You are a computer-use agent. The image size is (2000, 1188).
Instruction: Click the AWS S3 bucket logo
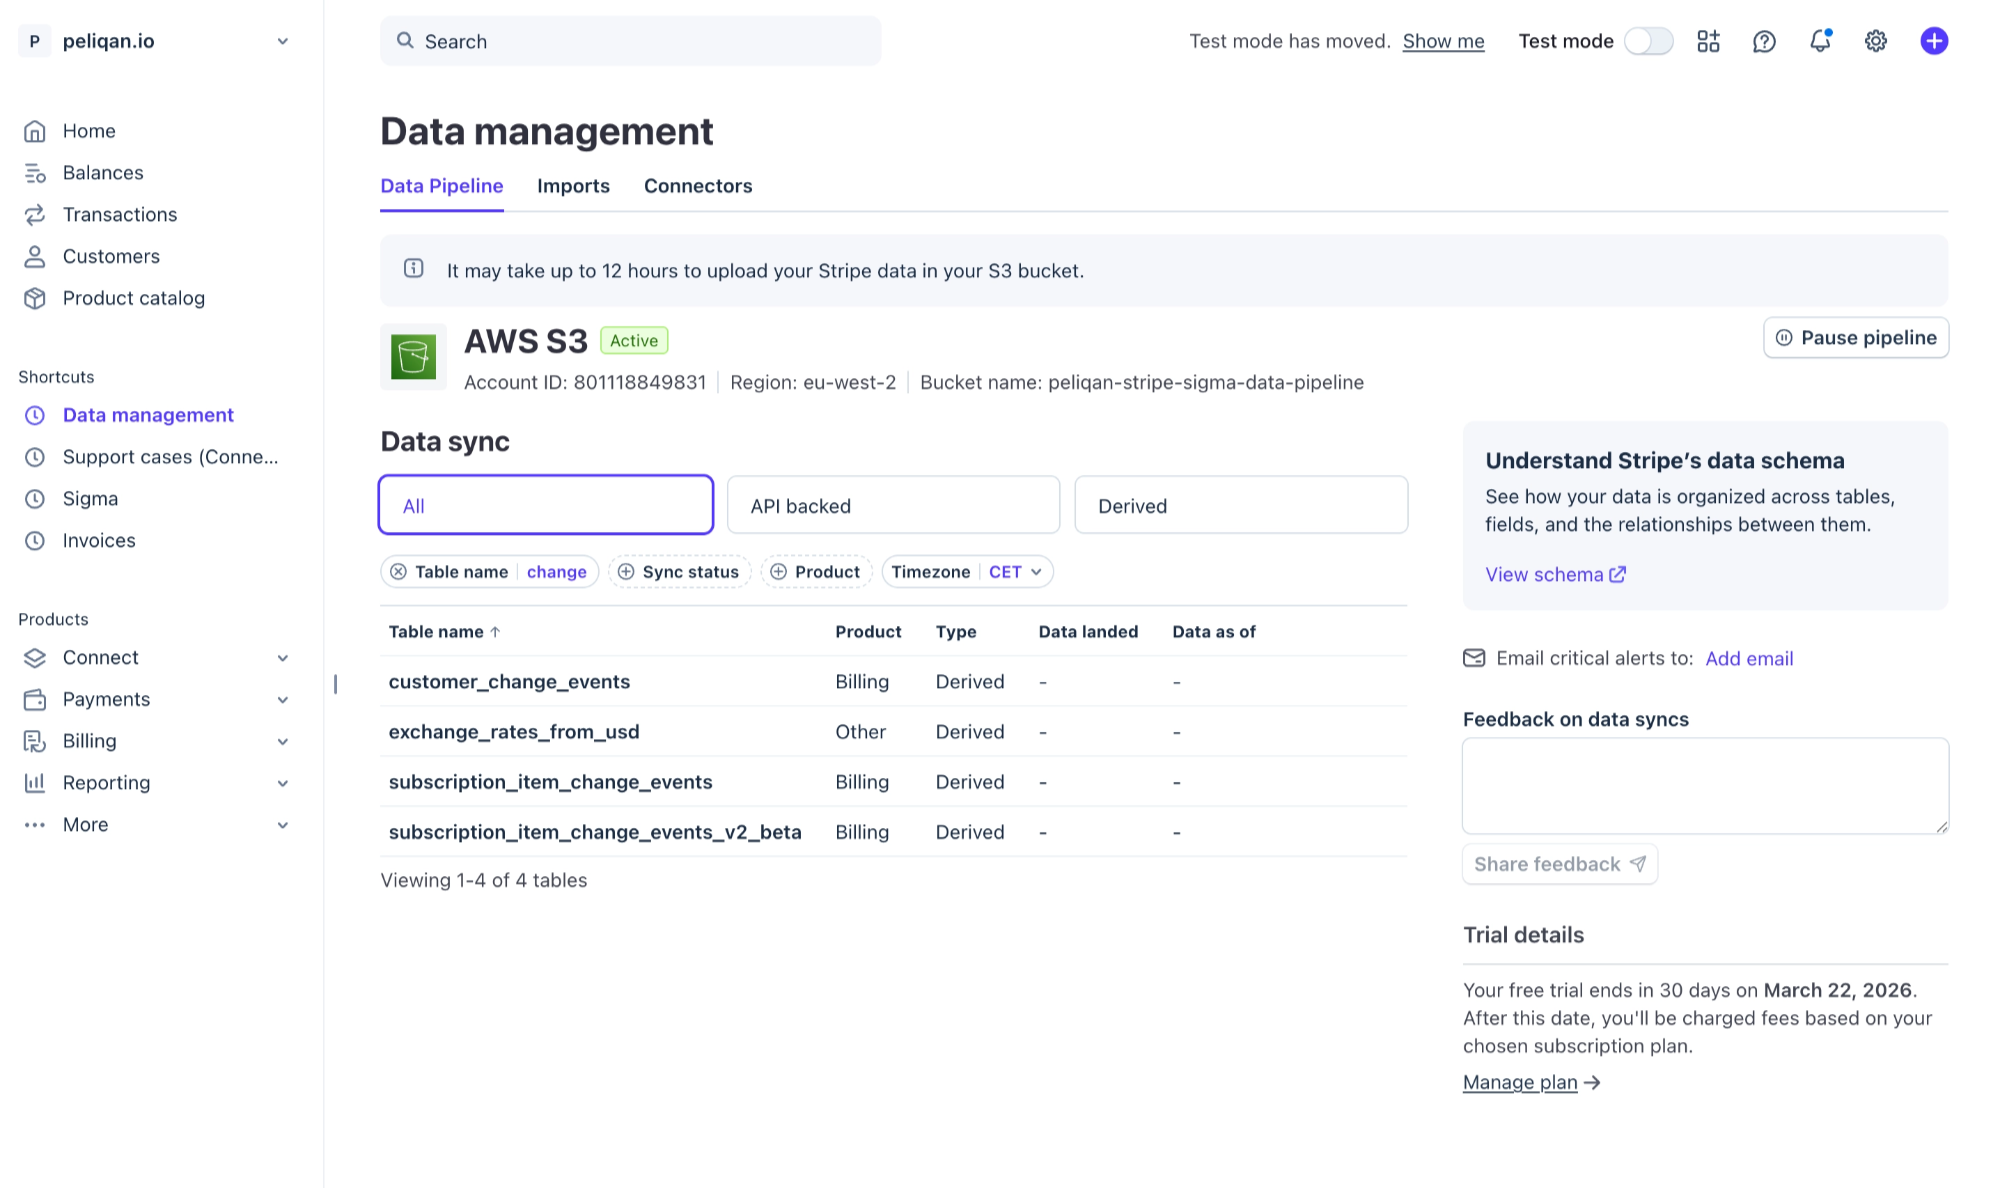tap(413, 357)
